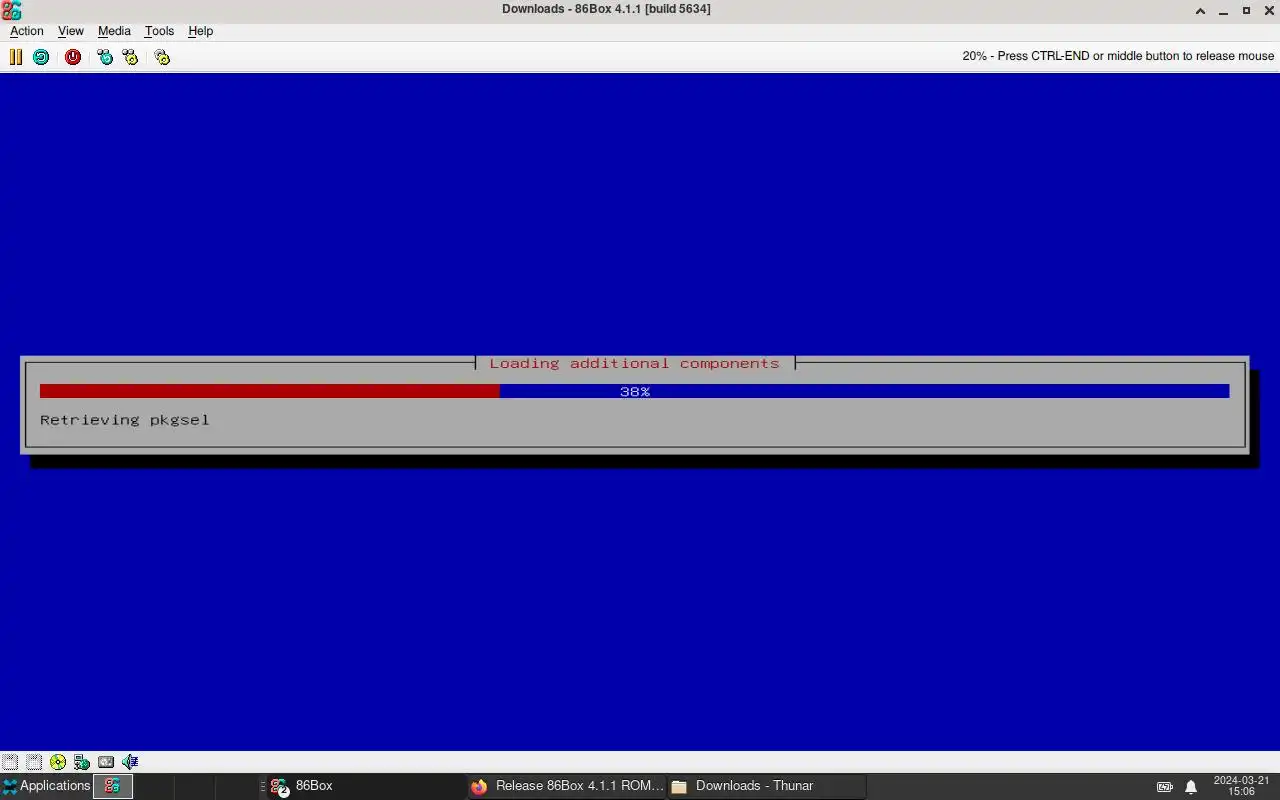Pause the emulated machine

click(16, 57)
